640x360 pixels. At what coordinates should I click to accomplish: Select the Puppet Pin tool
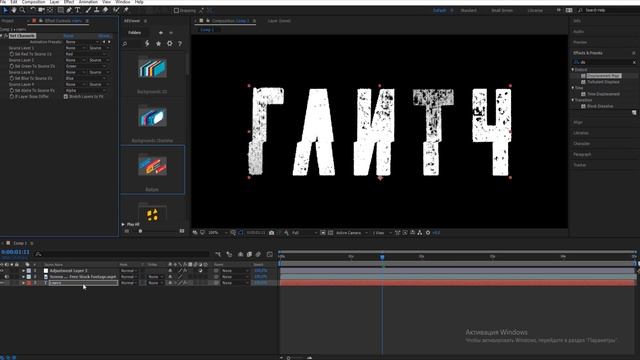pos(126,10)
